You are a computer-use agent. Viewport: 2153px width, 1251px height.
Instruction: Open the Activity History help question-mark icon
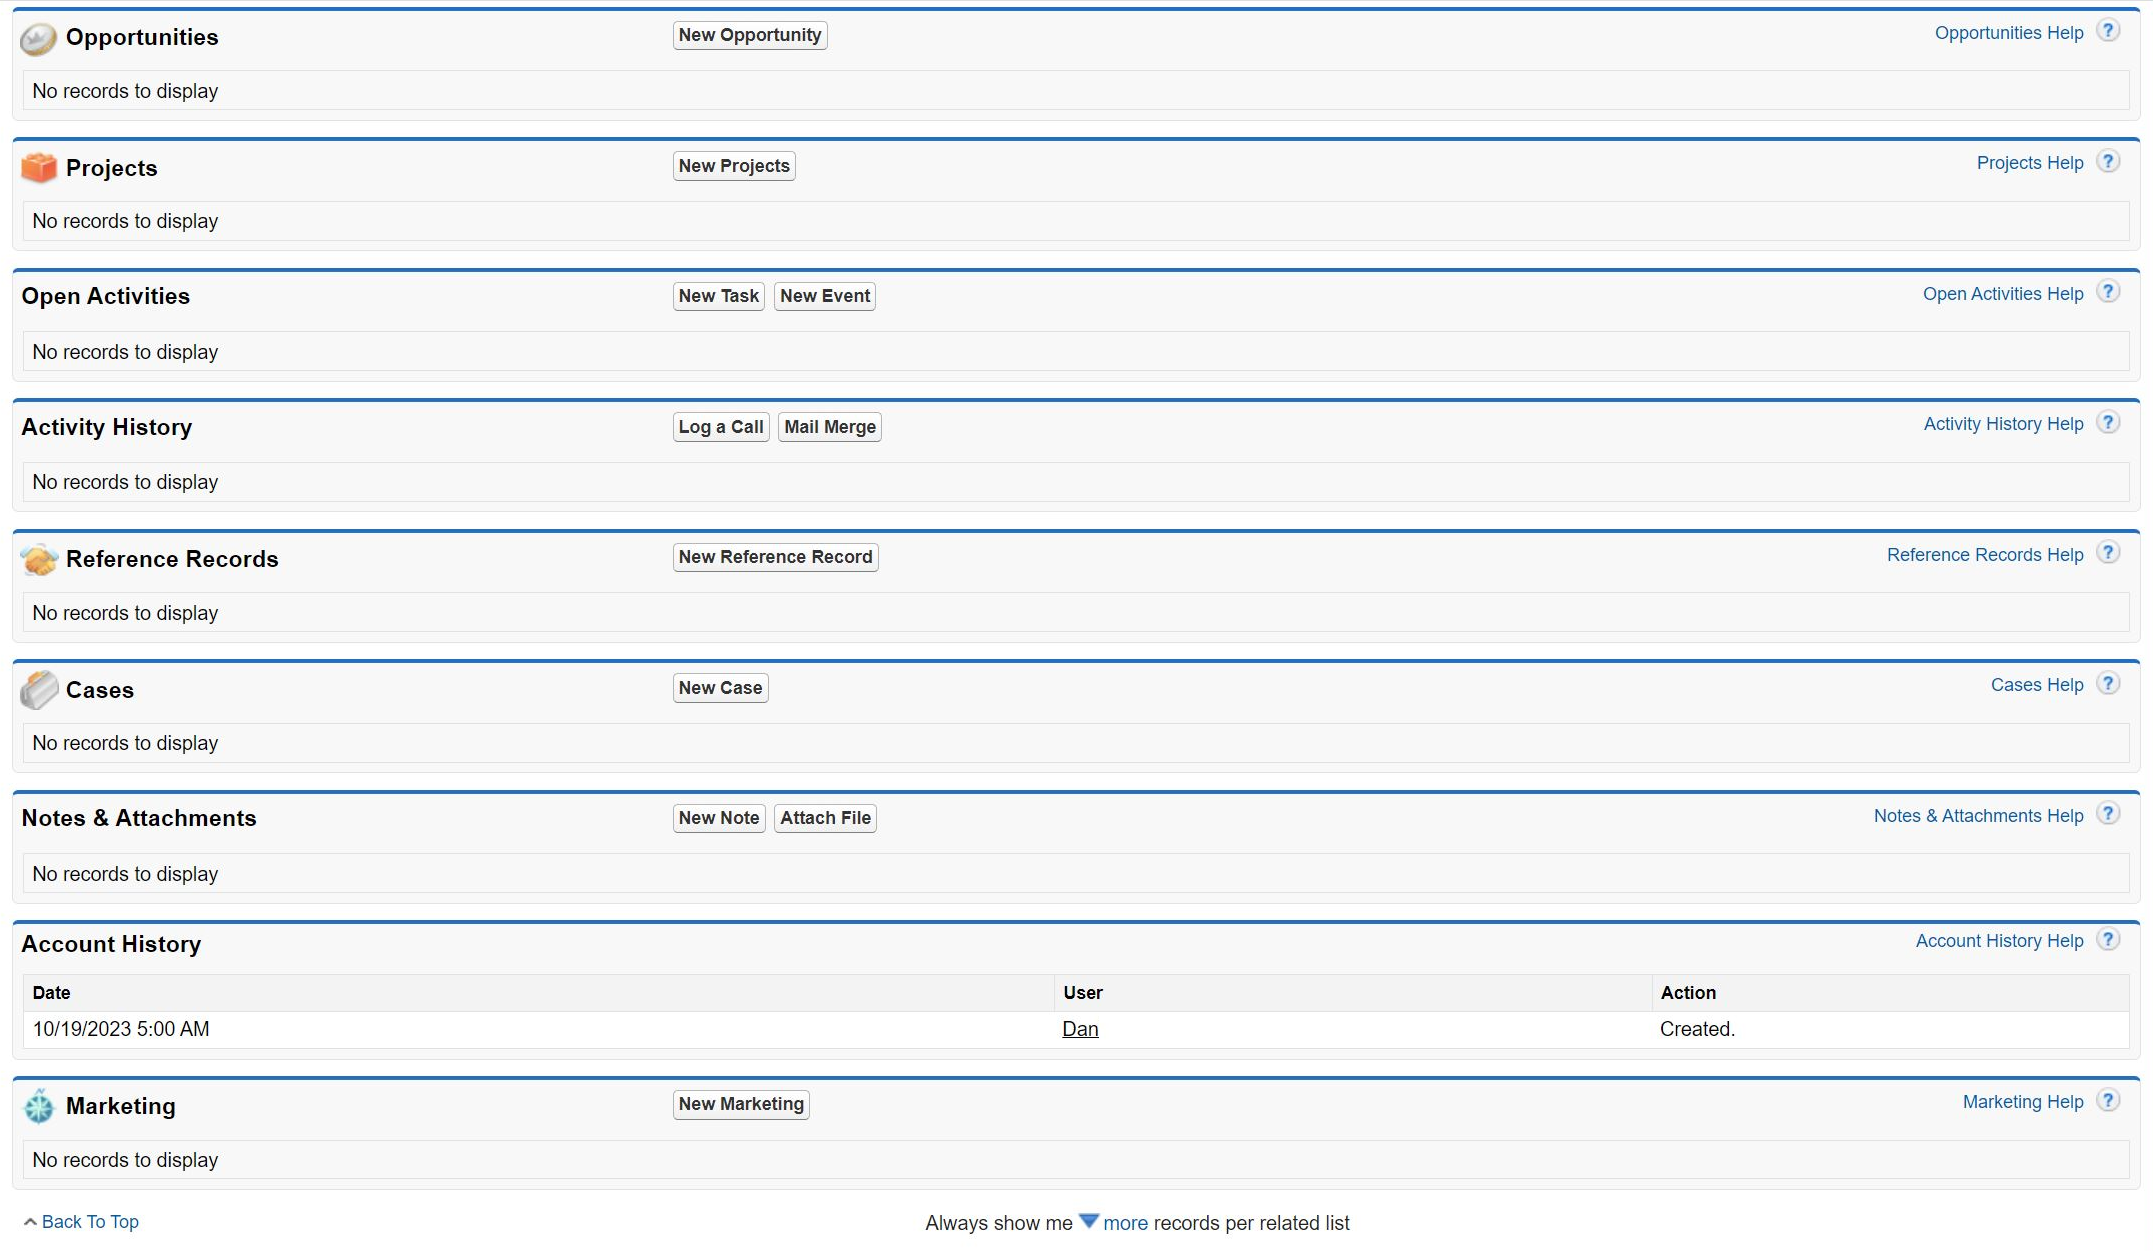click(x=2108, y=423)
